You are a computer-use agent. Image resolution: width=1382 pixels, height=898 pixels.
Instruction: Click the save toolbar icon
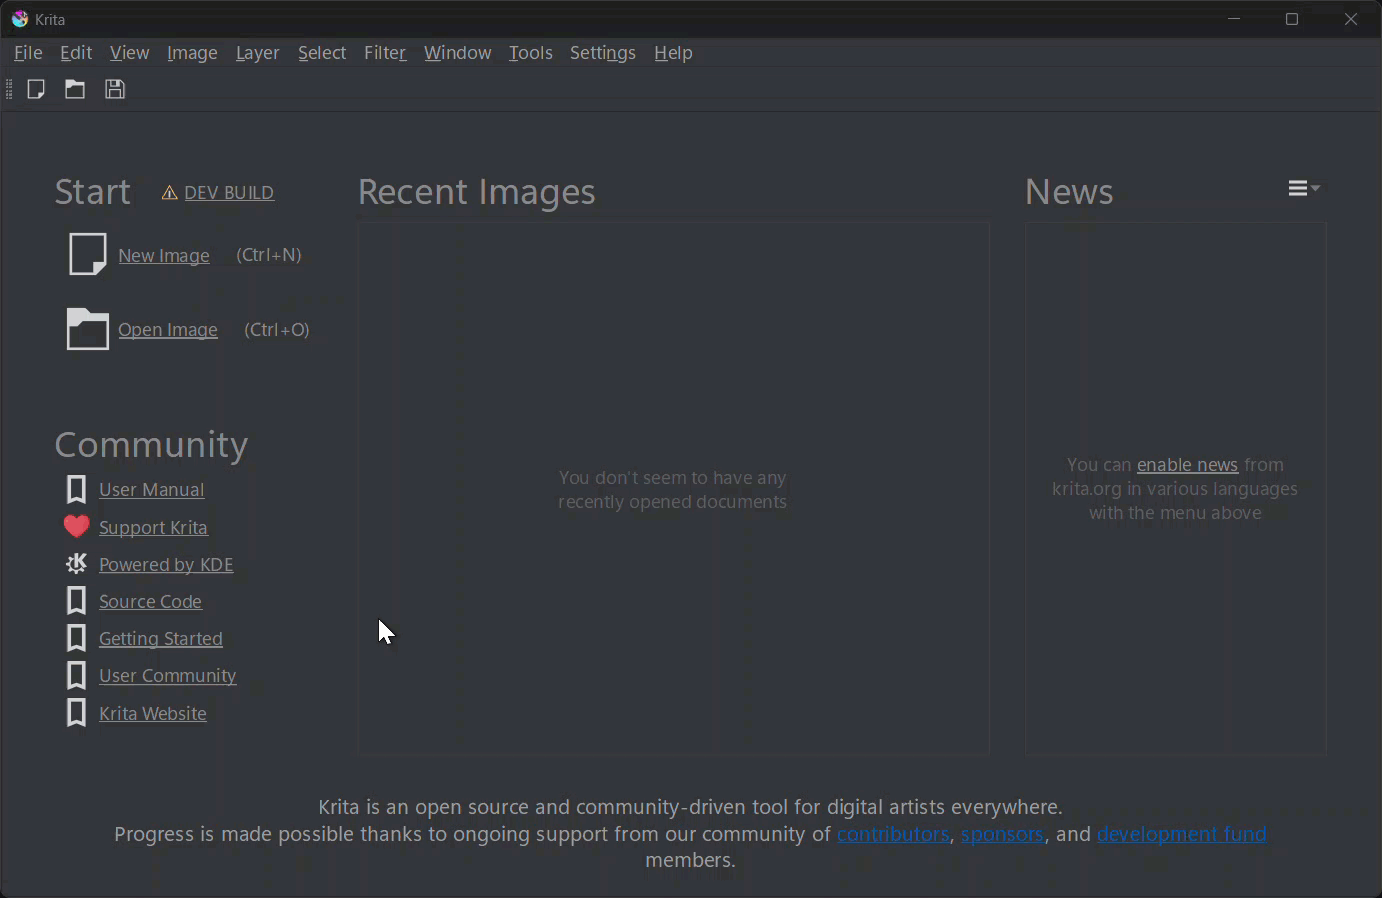(115, 89)
